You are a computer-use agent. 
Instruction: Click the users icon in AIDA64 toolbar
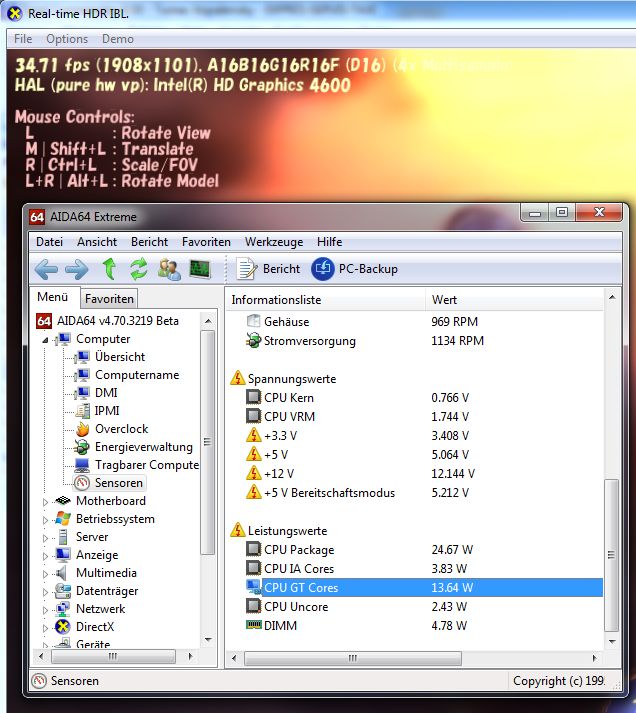[x=169, y=269]
